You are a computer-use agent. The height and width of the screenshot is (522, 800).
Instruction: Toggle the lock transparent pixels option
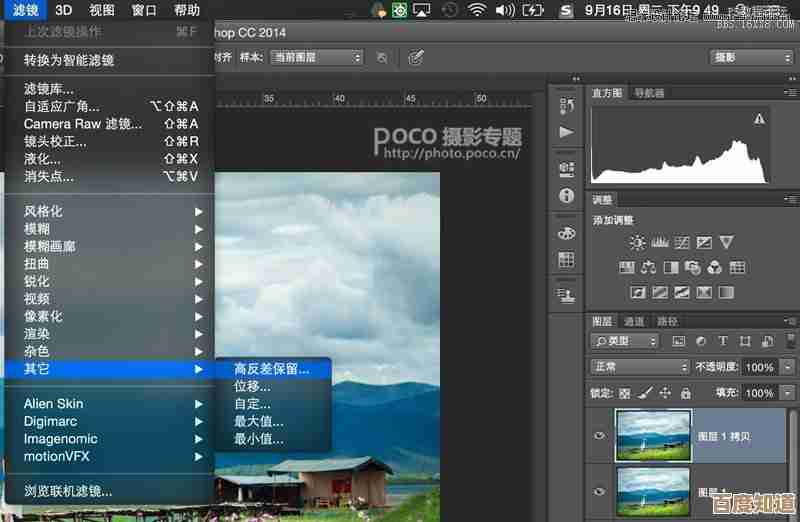pos(625,393)
